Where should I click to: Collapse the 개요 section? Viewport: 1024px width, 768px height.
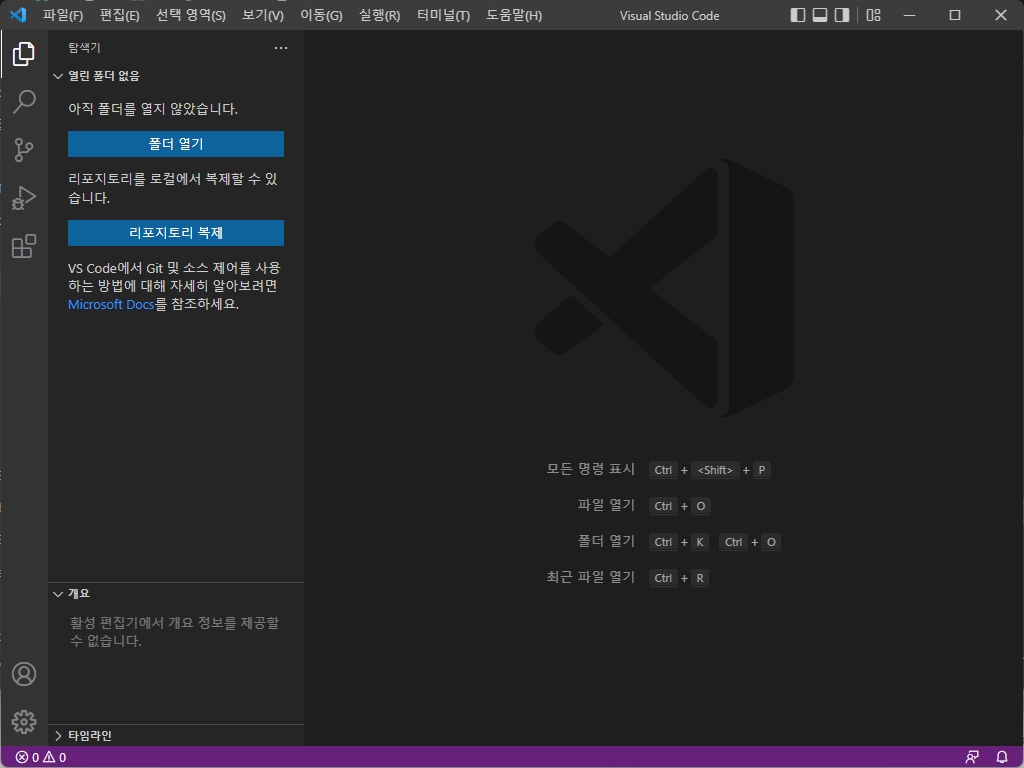176,594
